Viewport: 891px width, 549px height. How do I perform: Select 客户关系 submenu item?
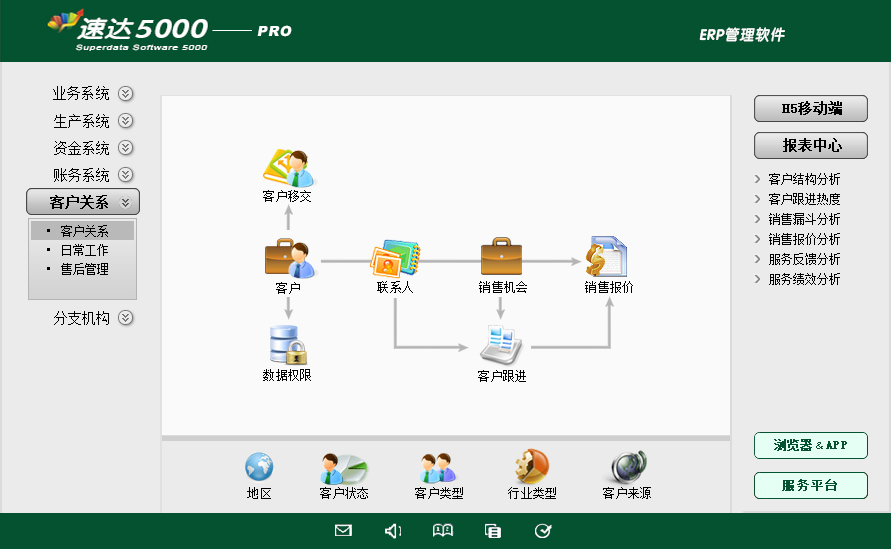82,231
